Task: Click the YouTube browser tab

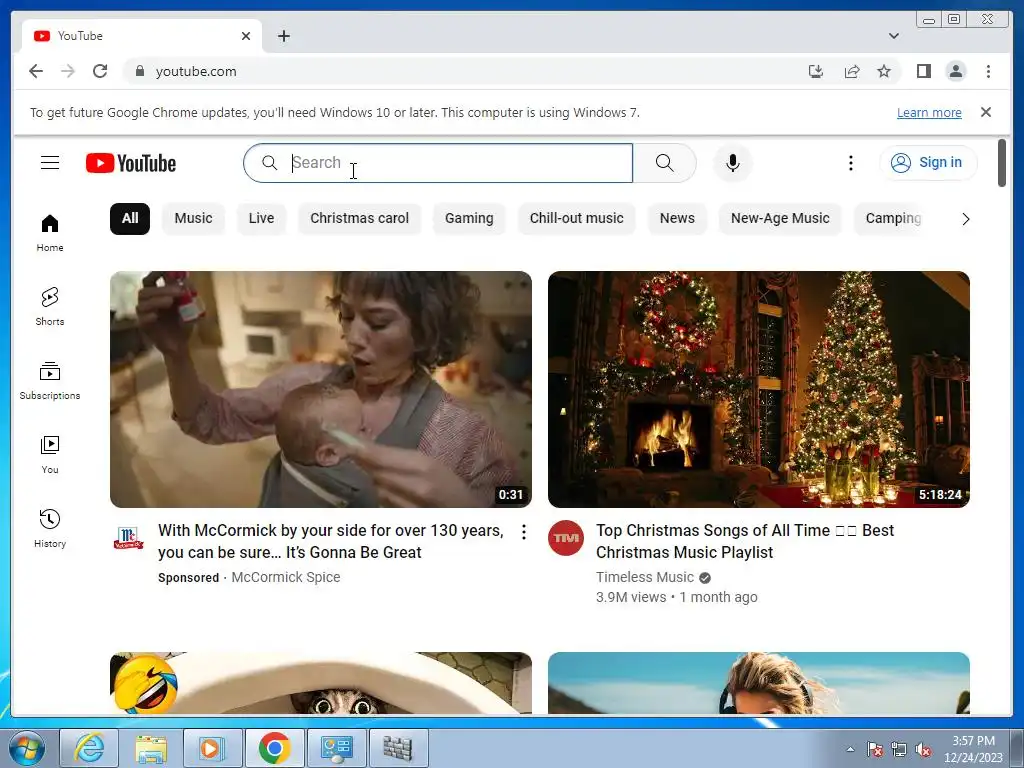Action: click(x=142, y=36)
